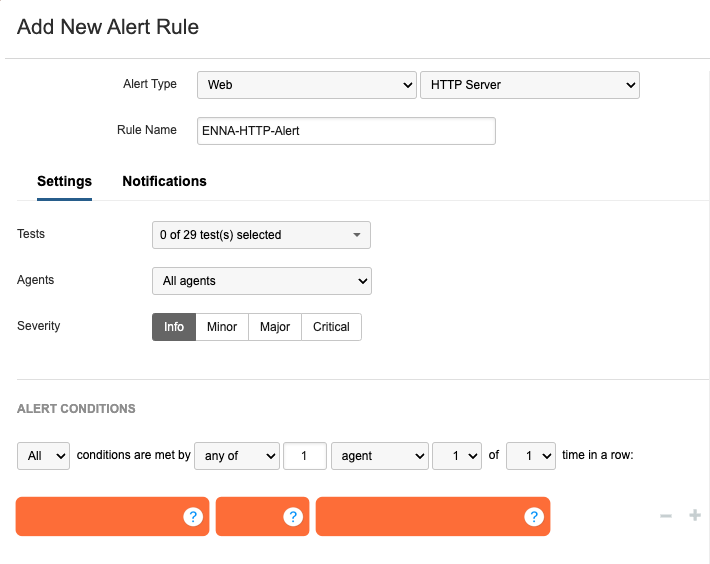
Task: Open the agent unit dropdown
Action: coord(379,456)
